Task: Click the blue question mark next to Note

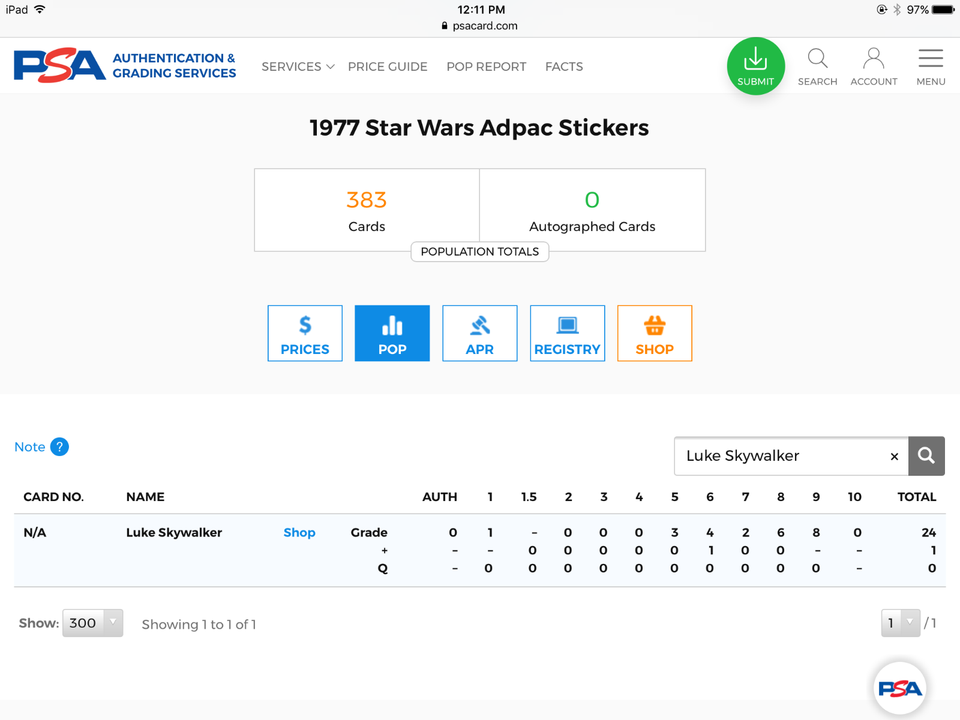Action: coord(60,447)
